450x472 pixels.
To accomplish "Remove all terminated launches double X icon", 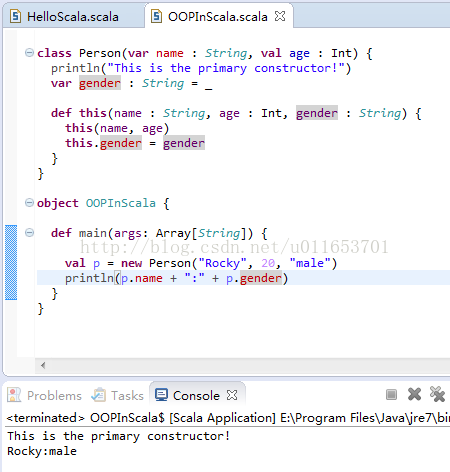I will pos(437,394).
